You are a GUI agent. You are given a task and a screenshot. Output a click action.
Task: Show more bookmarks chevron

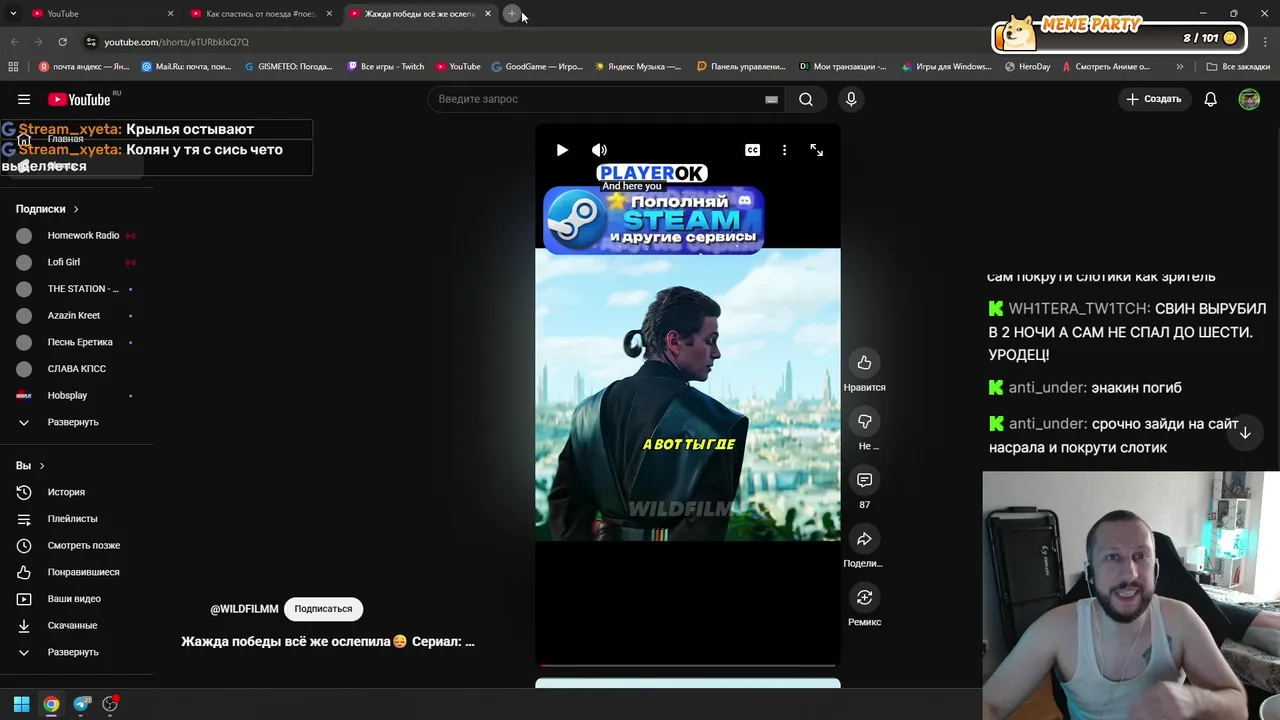[1180, 67]
